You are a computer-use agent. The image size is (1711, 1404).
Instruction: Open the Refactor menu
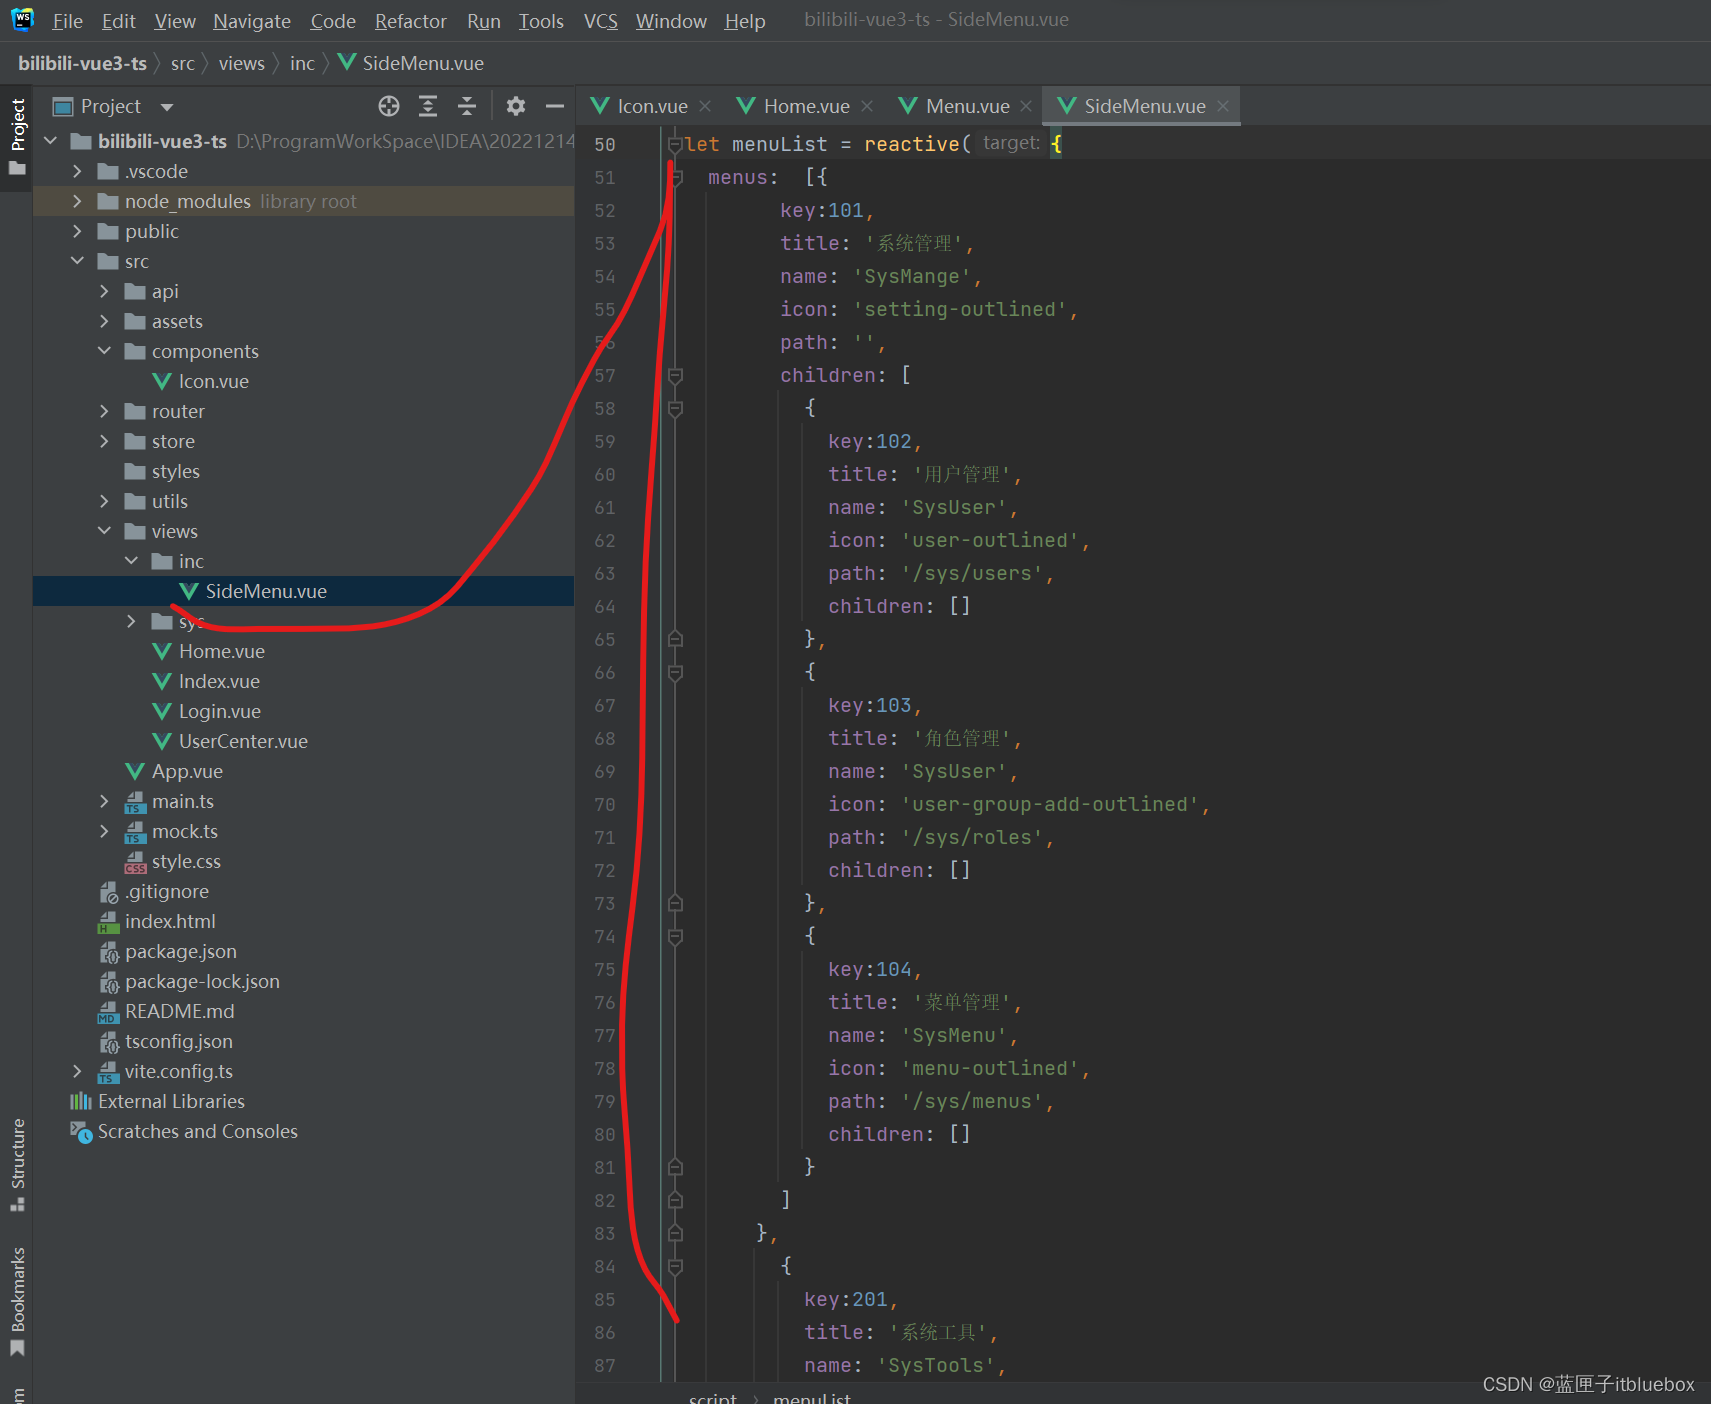[x=410, y=21]
